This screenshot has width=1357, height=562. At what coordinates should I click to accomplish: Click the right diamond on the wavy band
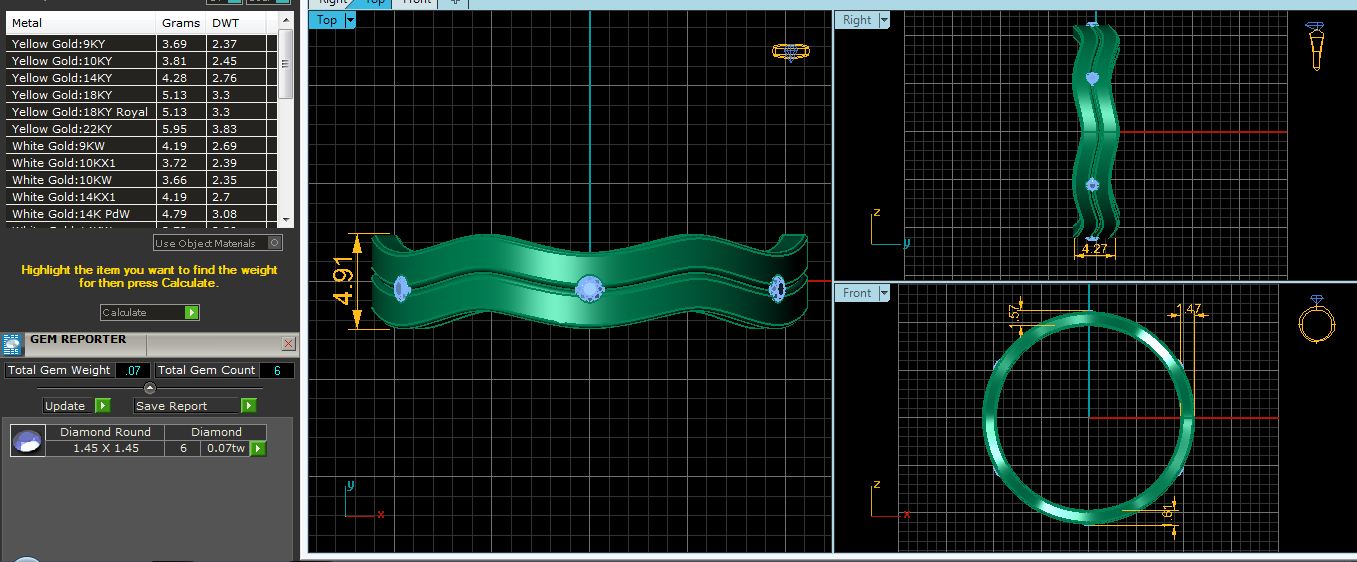(x=778, y=289)
